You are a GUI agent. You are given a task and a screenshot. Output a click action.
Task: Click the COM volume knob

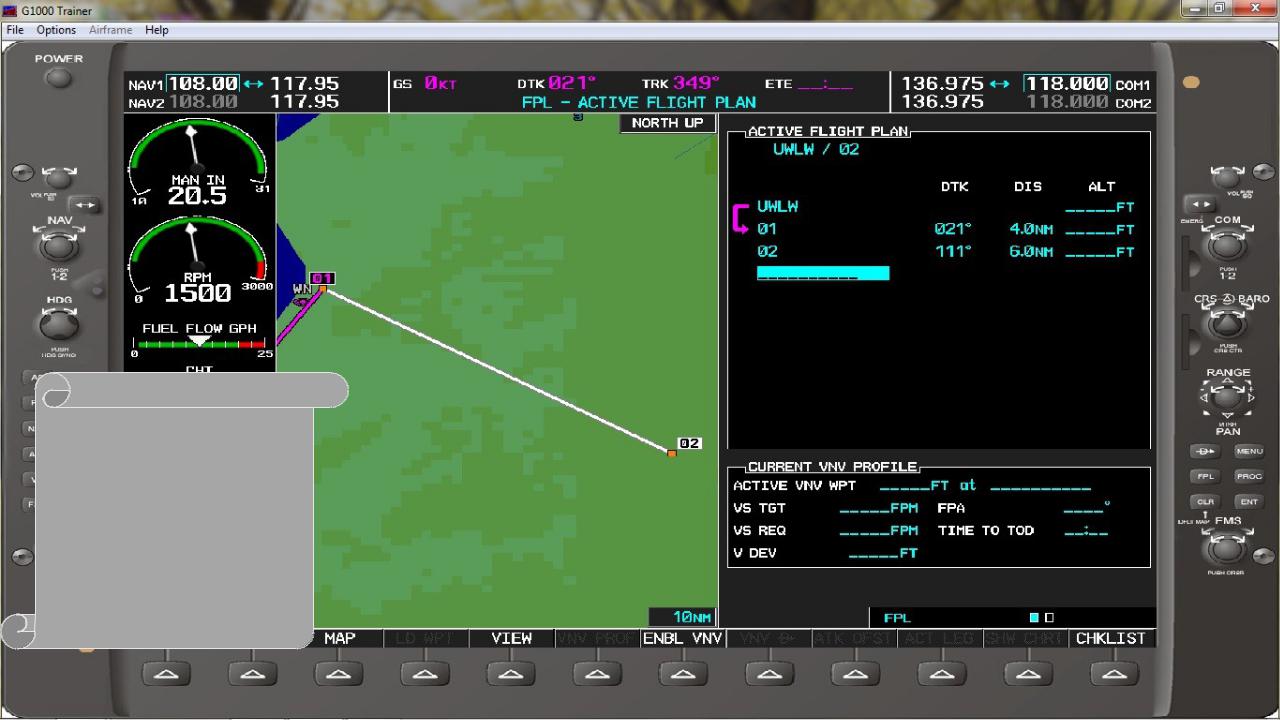click(1227, 177)
